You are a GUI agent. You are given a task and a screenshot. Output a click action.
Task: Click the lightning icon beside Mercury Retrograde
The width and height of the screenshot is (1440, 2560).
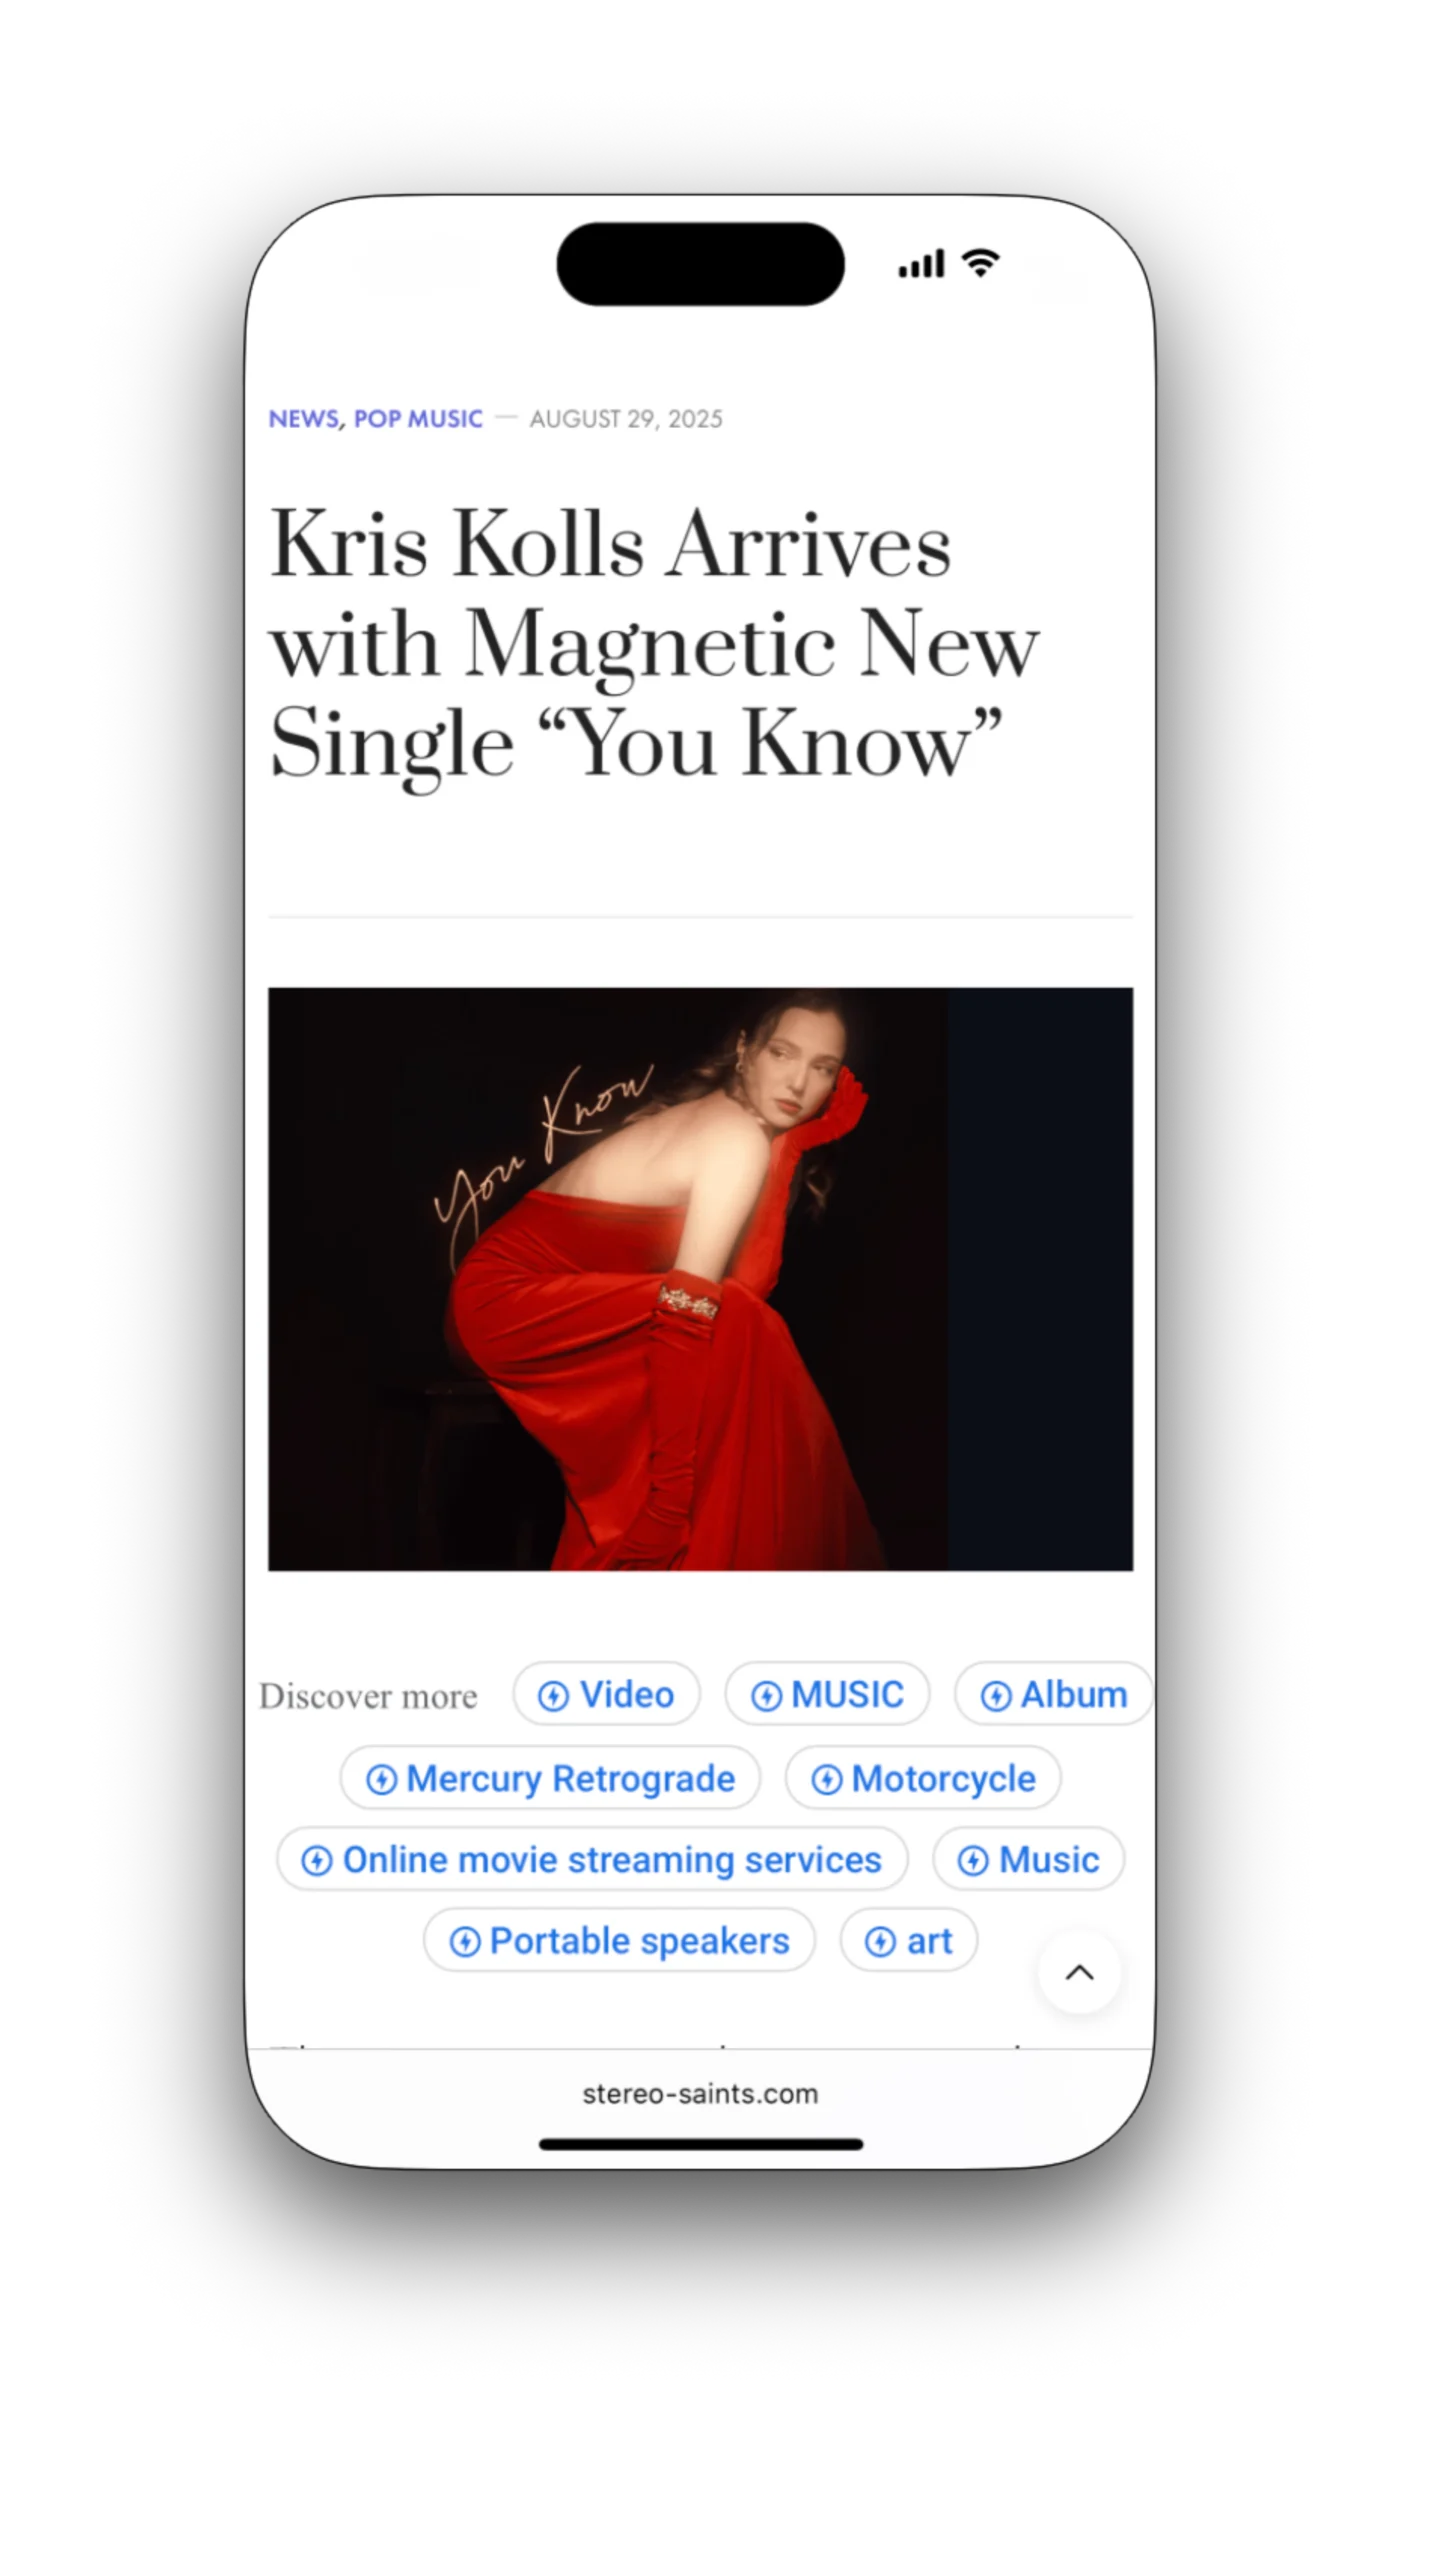(x=381, y=1780)
